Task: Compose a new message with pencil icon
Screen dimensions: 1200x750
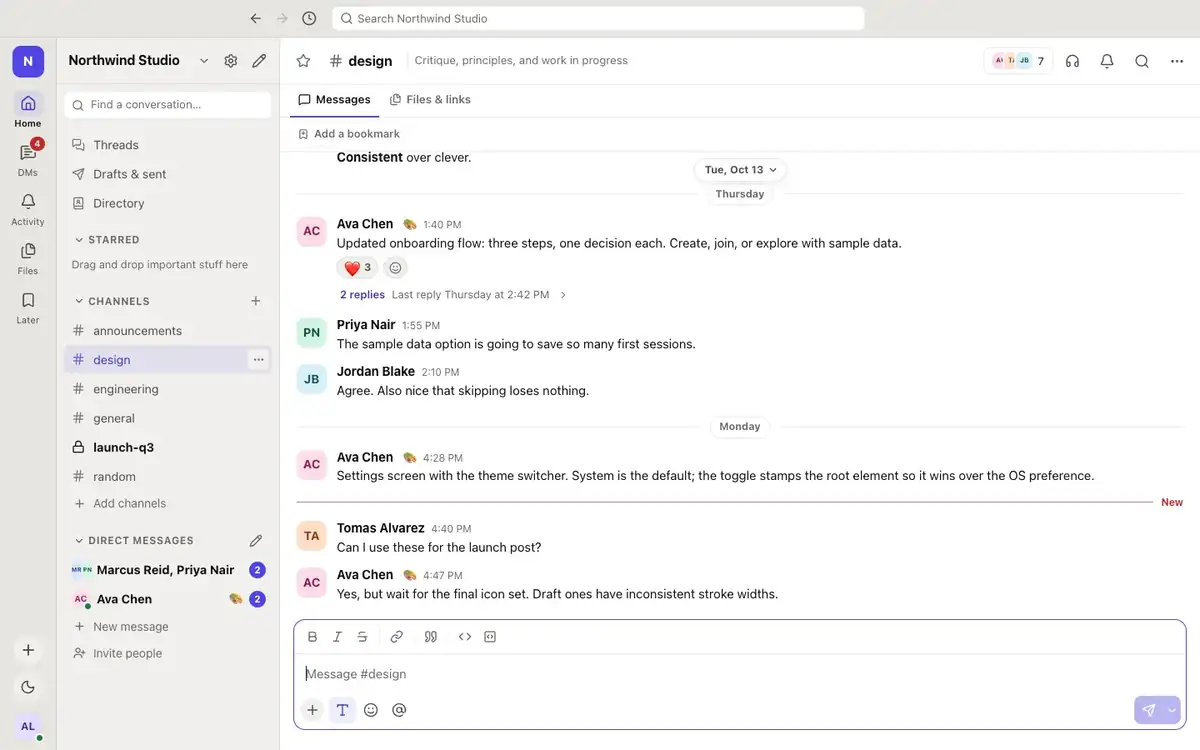Action: point(259,60)
